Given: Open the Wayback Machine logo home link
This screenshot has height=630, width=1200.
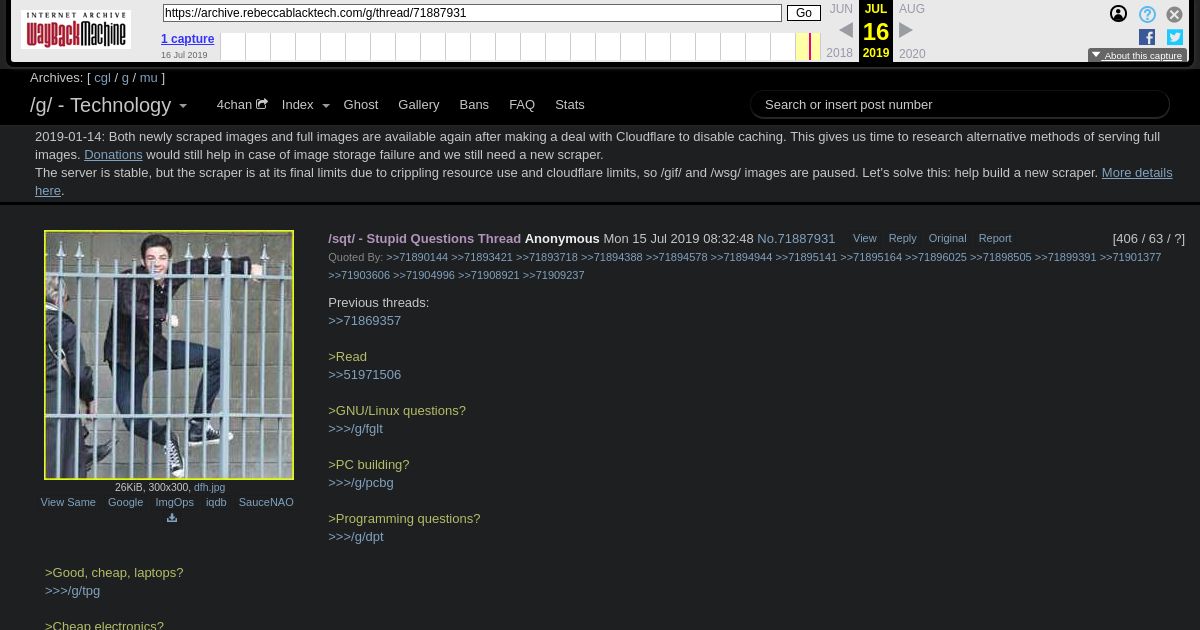Looking at the screenshot, I should [76, 30].
